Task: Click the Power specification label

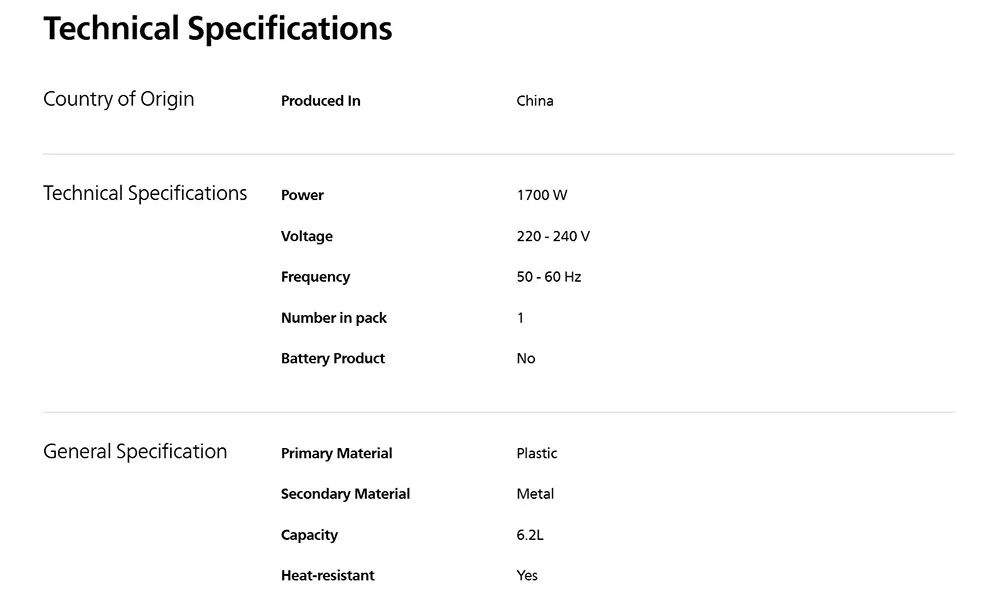Action: coord(302,195)
